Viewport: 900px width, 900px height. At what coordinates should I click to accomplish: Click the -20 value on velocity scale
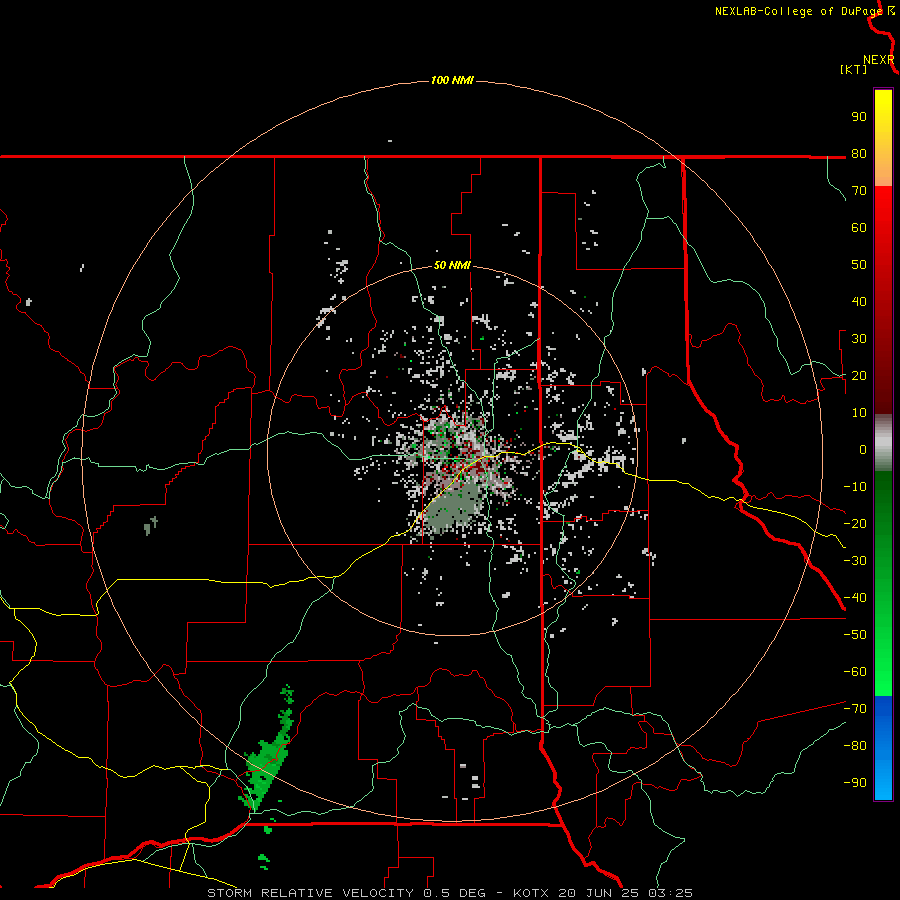click(855, 523)
